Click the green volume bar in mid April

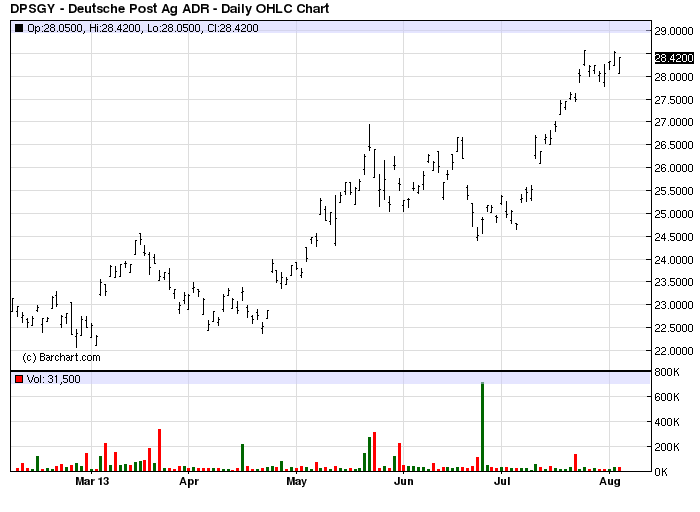point(242,458)
